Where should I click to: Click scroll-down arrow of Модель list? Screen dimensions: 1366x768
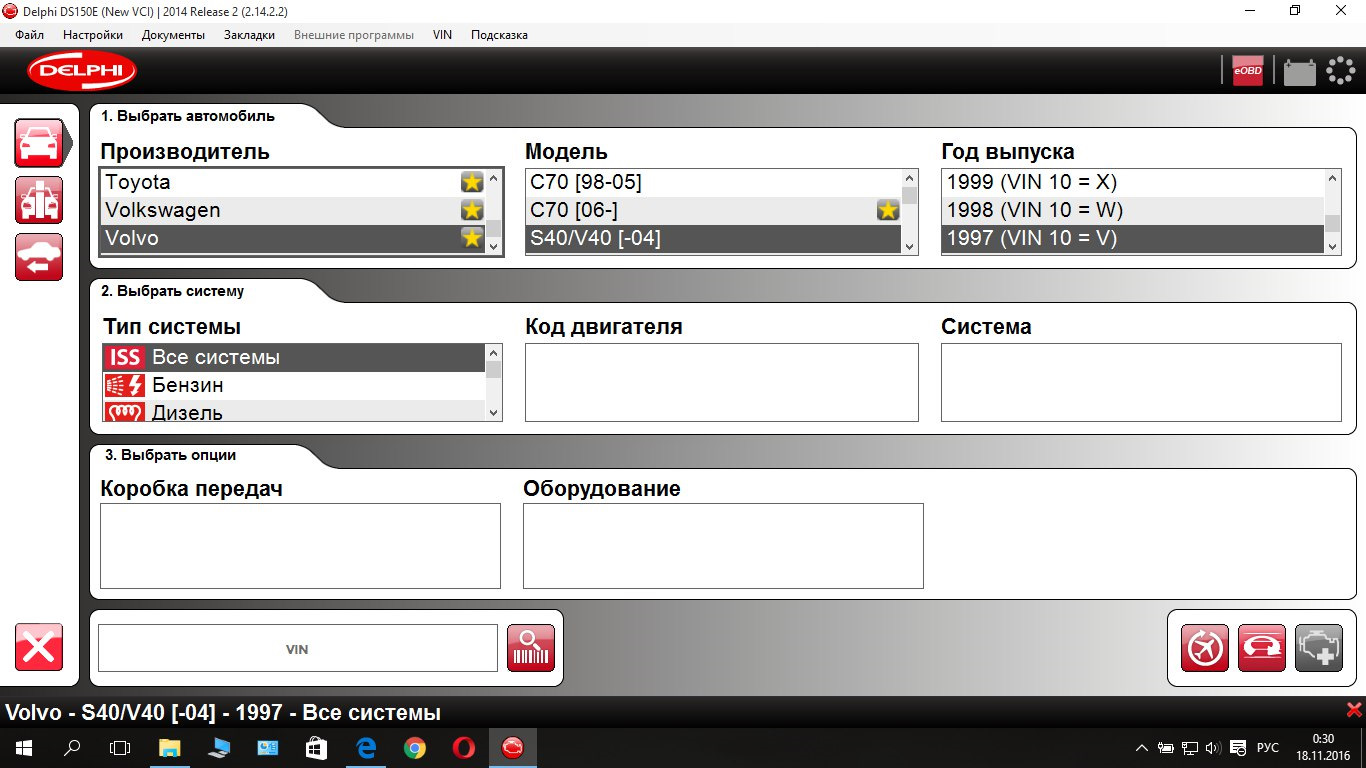909,246
